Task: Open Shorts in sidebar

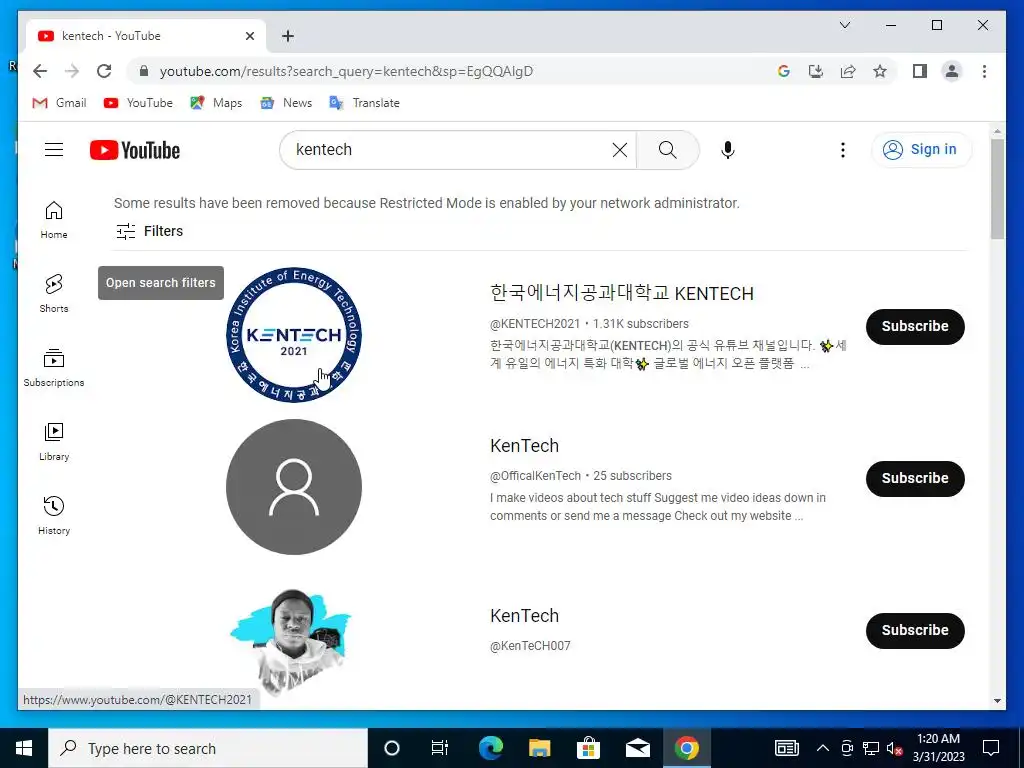Action: (x=54, y=293)
